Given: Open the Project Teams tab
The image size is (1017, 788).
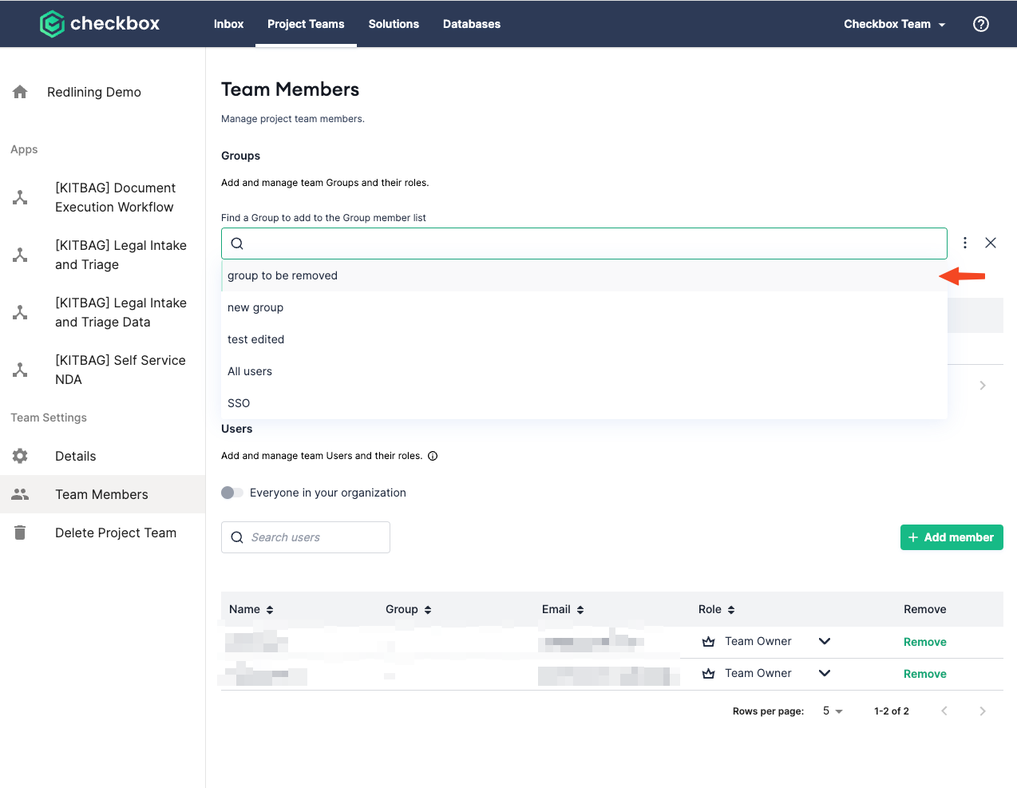Looking at the screenshot, I should click(x=305, y=24).
